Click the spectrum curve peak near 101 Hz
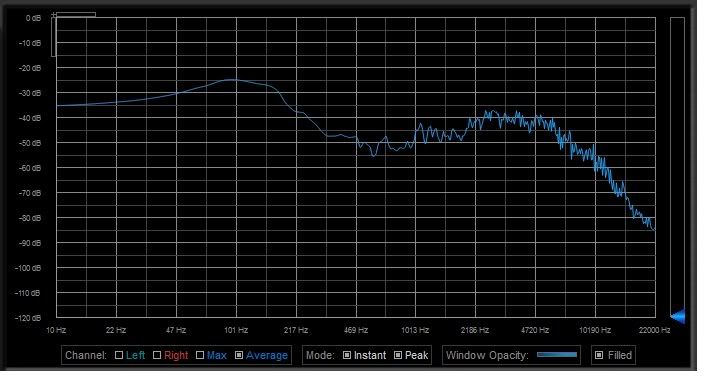Viewport: 705px width, 384px height. pos(232,80)
